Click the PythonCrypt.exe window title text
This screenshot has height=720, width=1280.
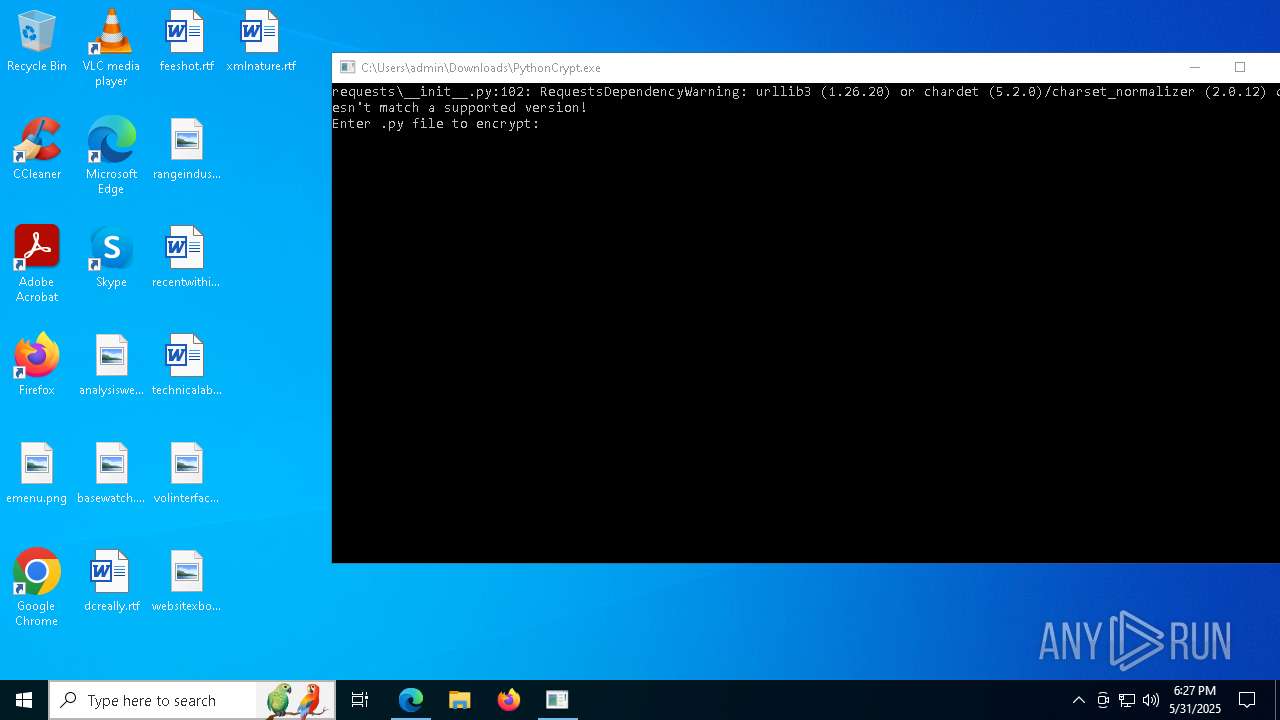[481, 68]
